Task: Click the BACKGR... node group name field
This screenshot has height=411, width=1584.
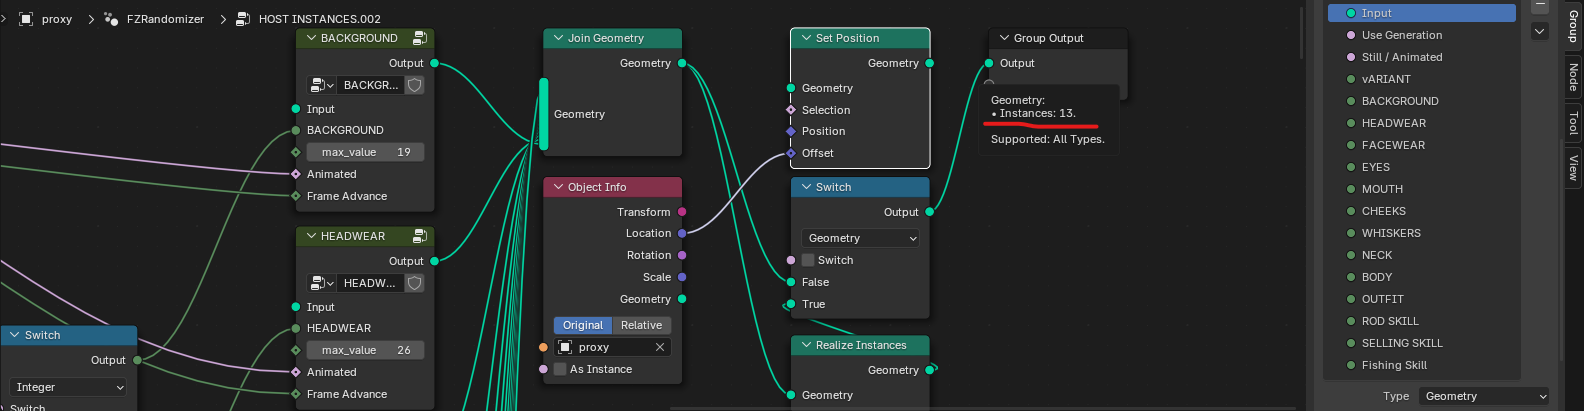Action: pyautogui.click(x=370, y=85)
